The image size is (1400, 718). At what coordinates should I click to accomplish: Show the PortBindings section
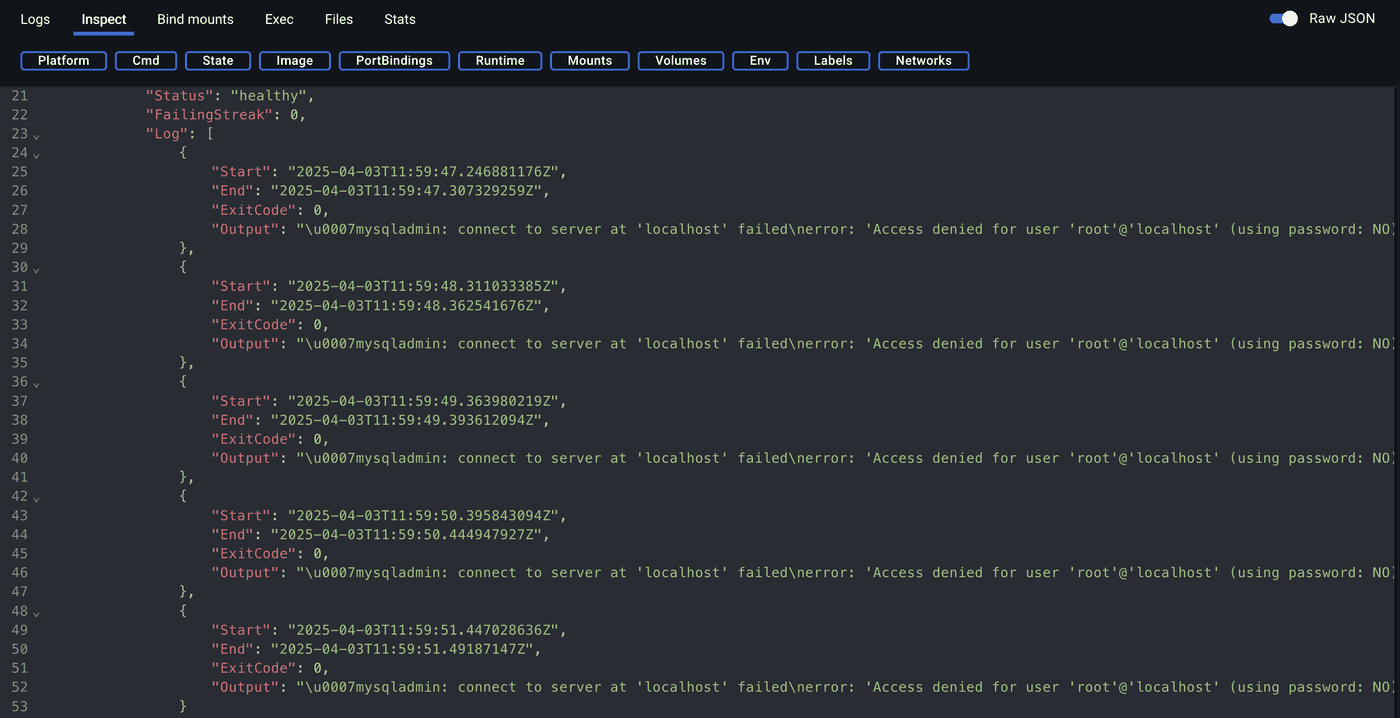[x=394, y=61]
